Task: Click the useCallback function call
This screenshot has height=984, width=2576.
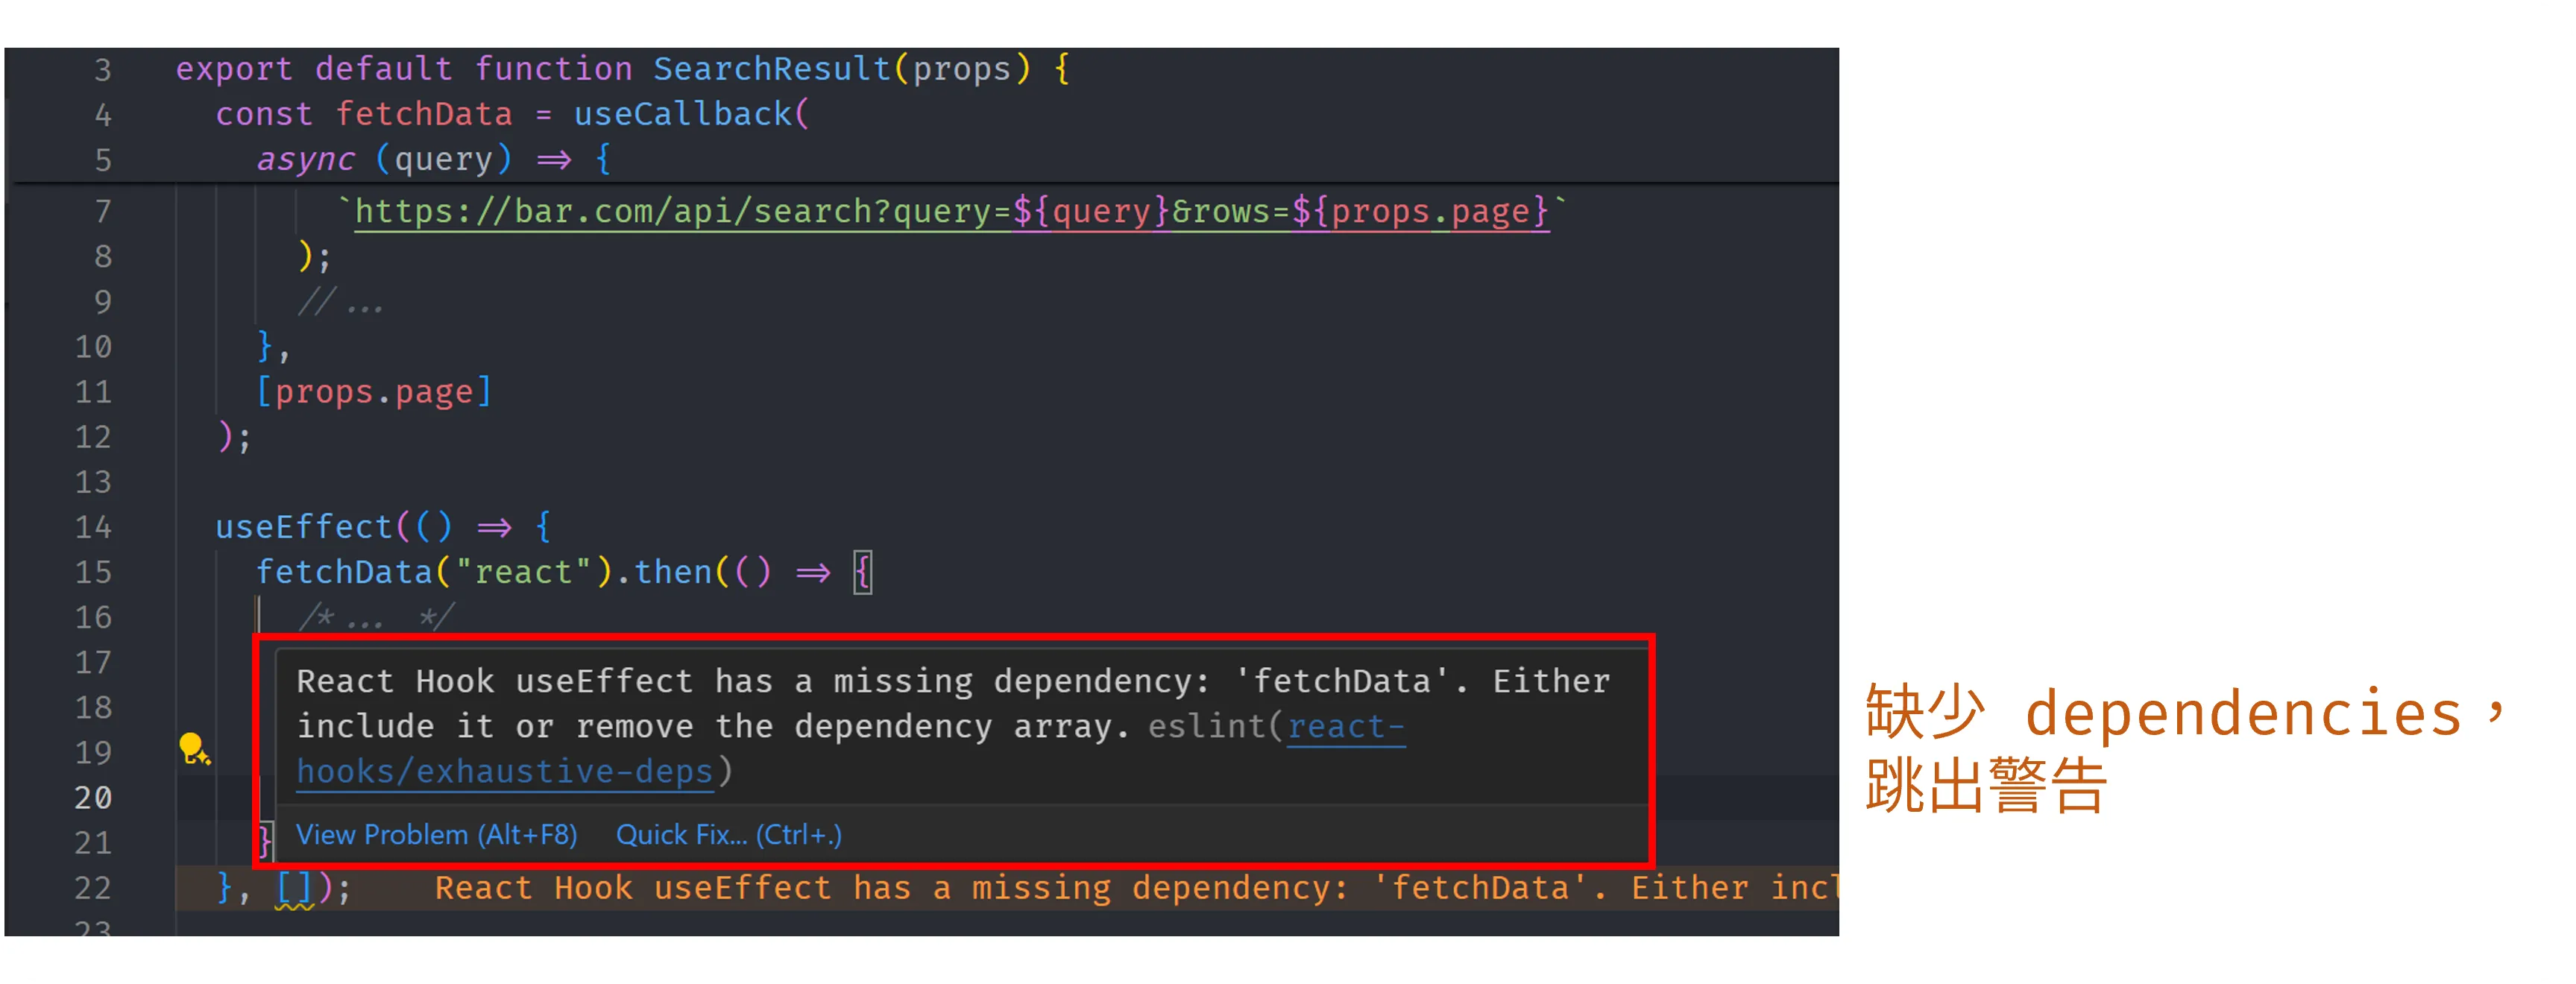Action: coord(682,114)
